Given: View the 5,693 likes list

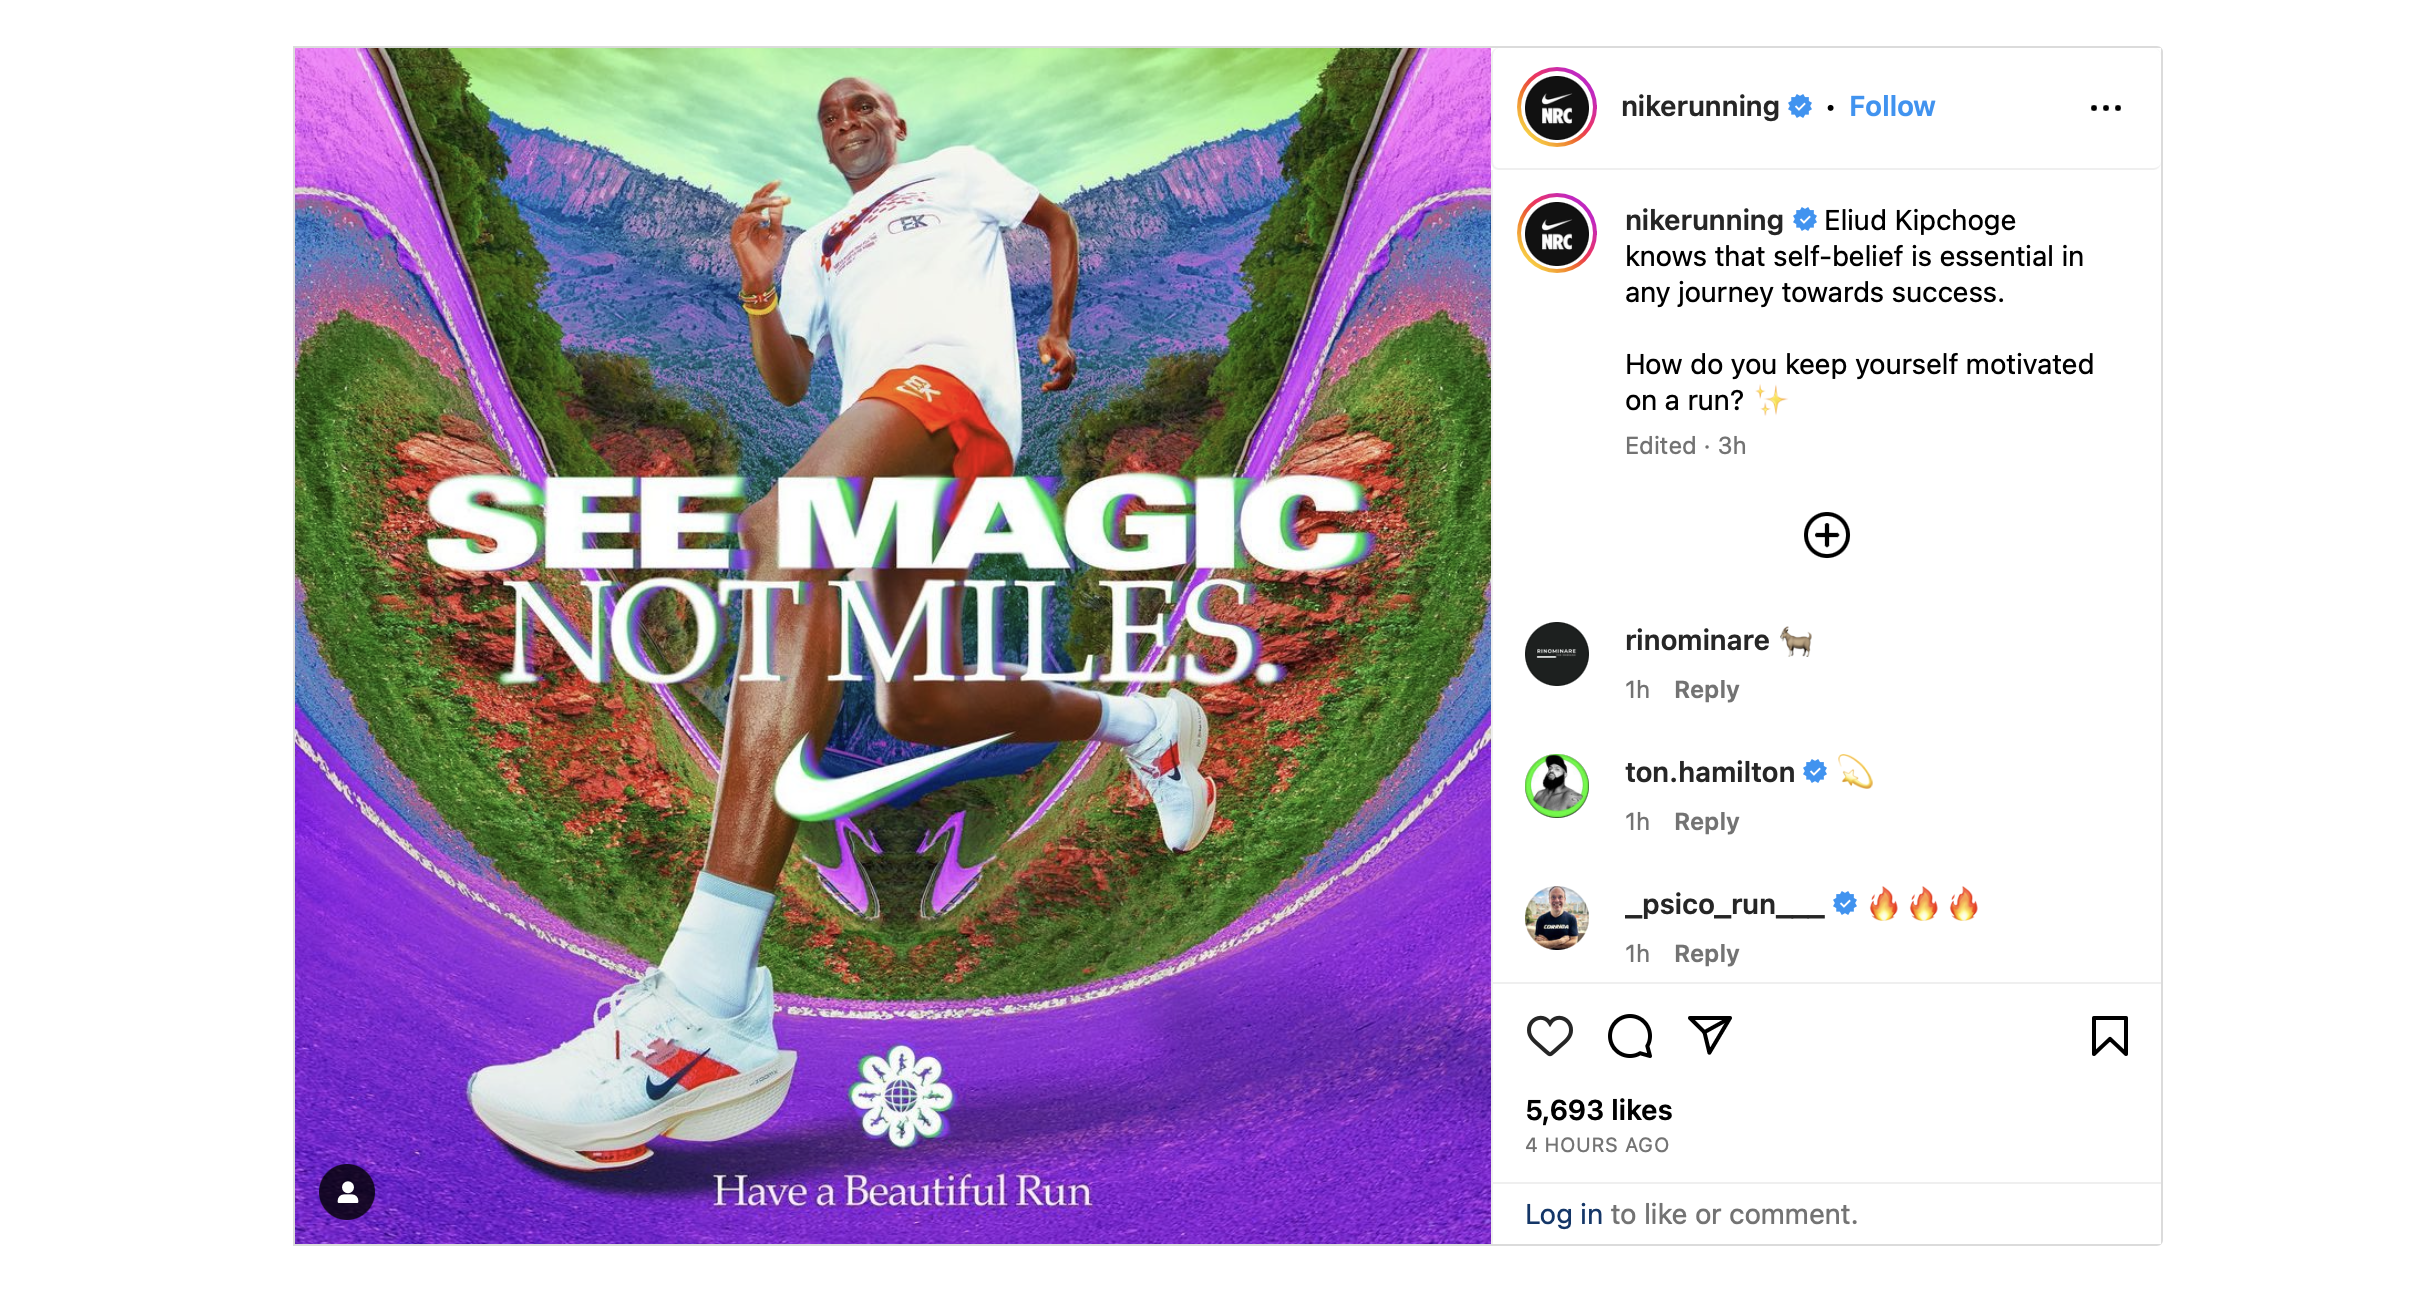Looking at the screenshot, I should (1598, 1110).
